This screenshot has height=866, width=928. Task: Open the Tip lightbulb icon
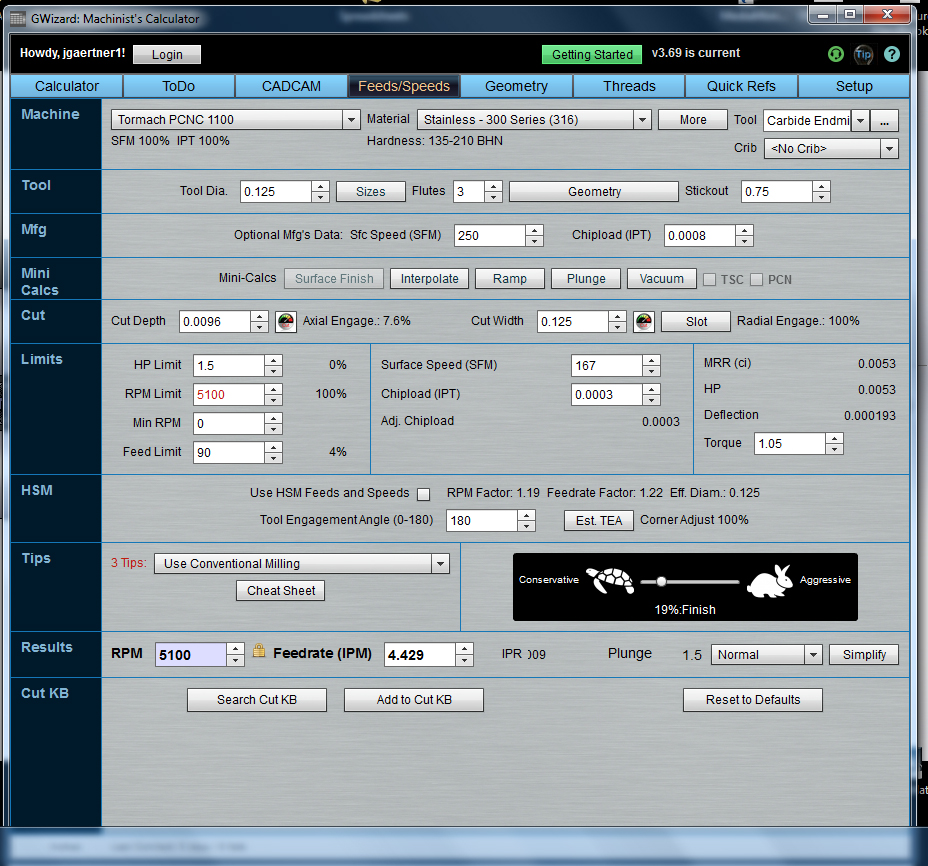(862, 54)
